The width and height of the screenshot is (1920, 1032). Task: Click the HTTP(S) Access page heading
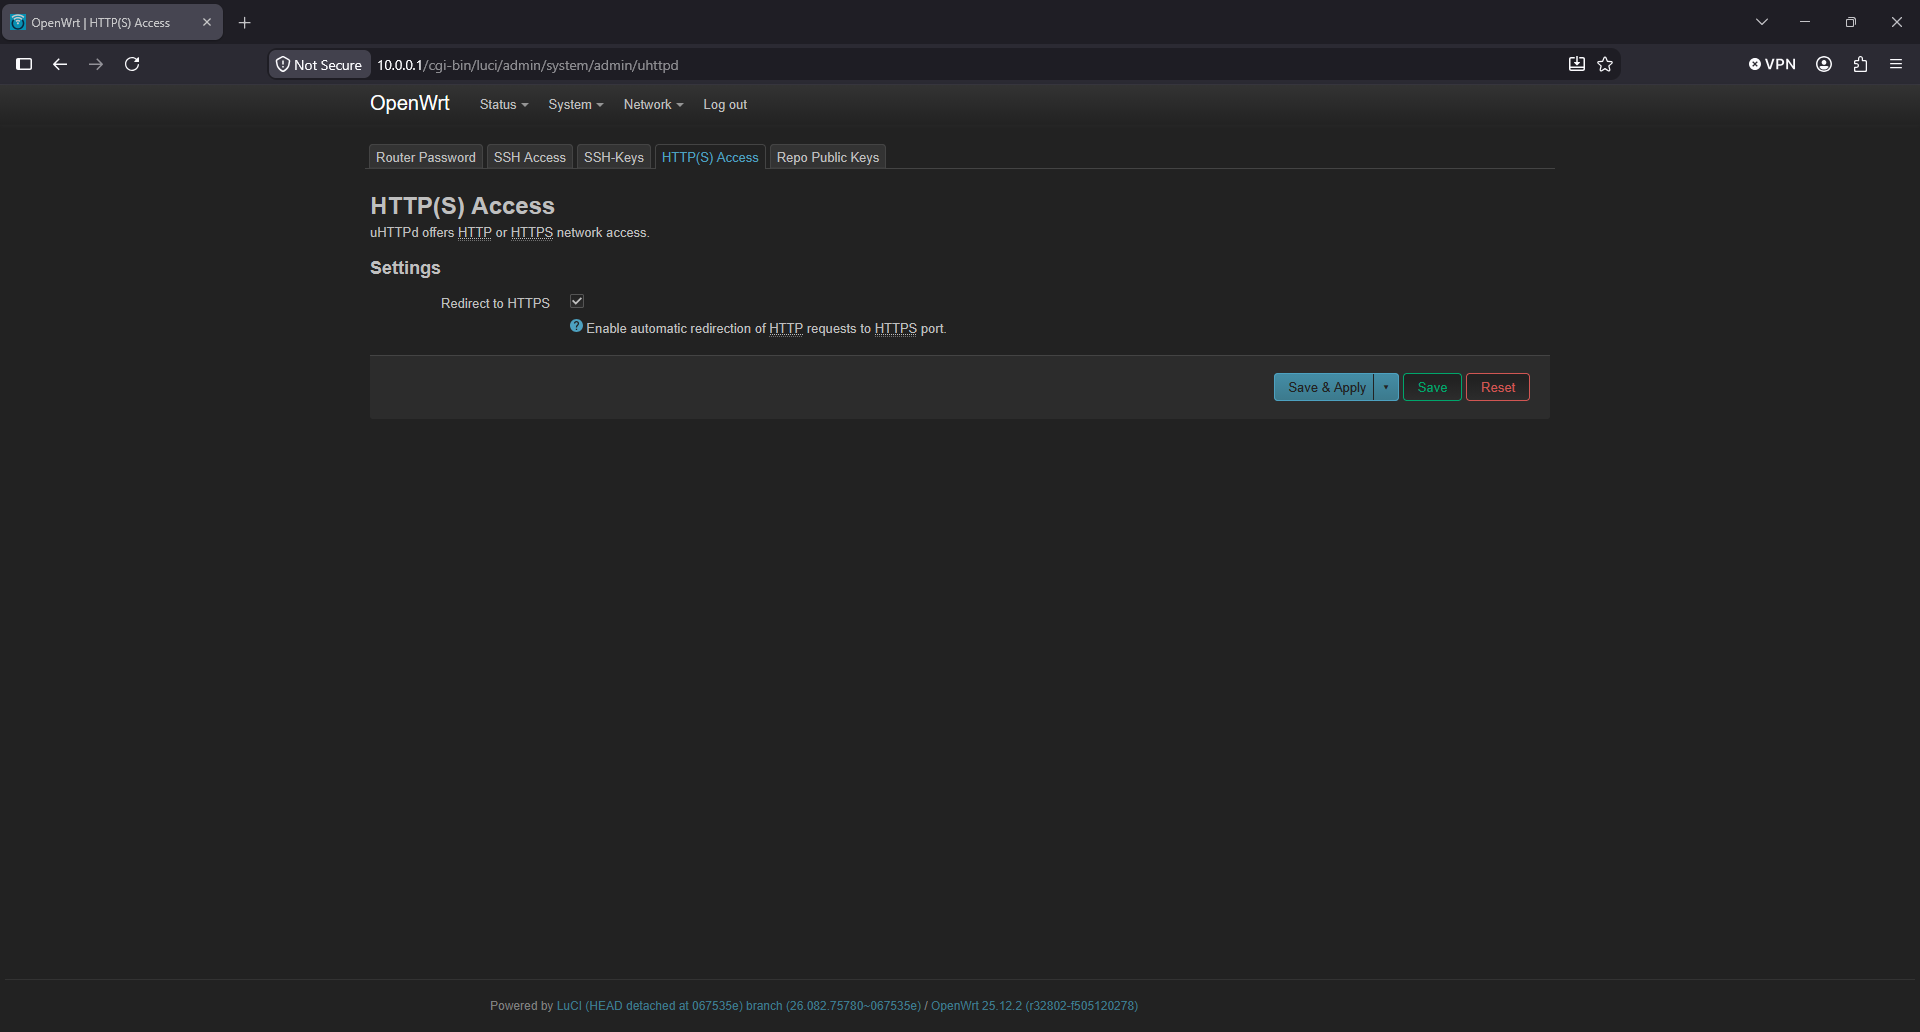click(x=462, y=205)
